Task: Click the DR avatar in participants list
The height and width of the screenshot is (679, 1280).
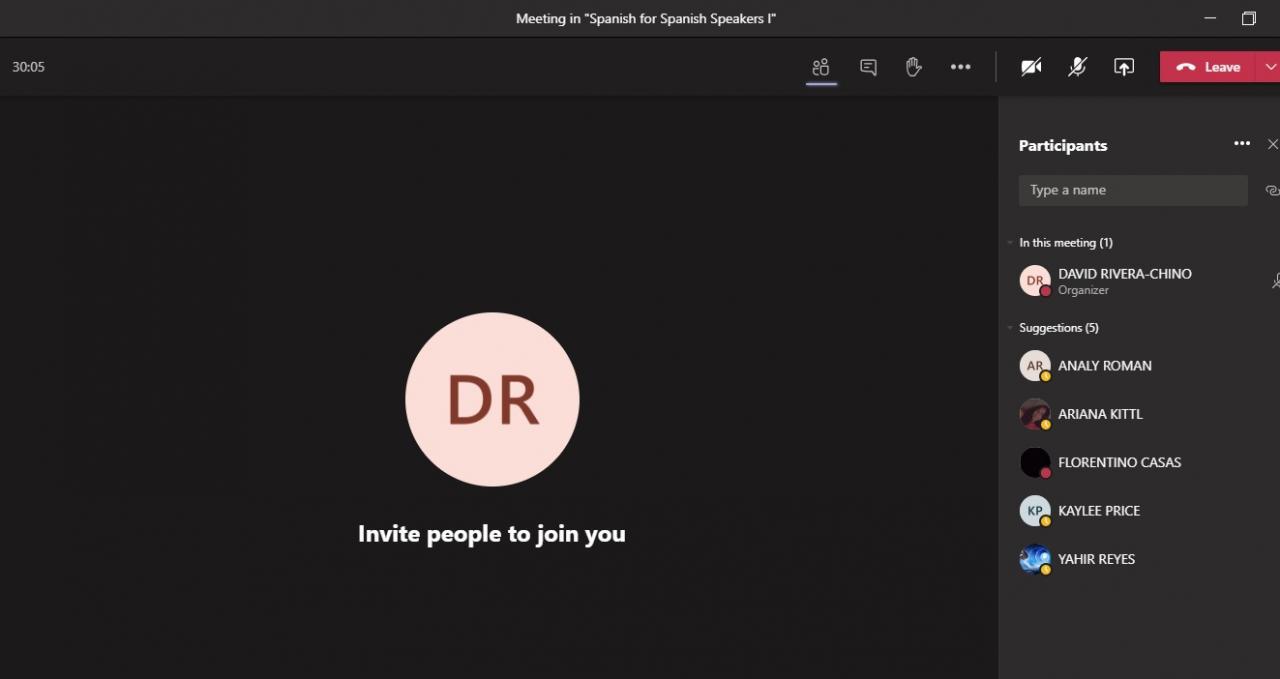Action: click(x=1035, y=281)
